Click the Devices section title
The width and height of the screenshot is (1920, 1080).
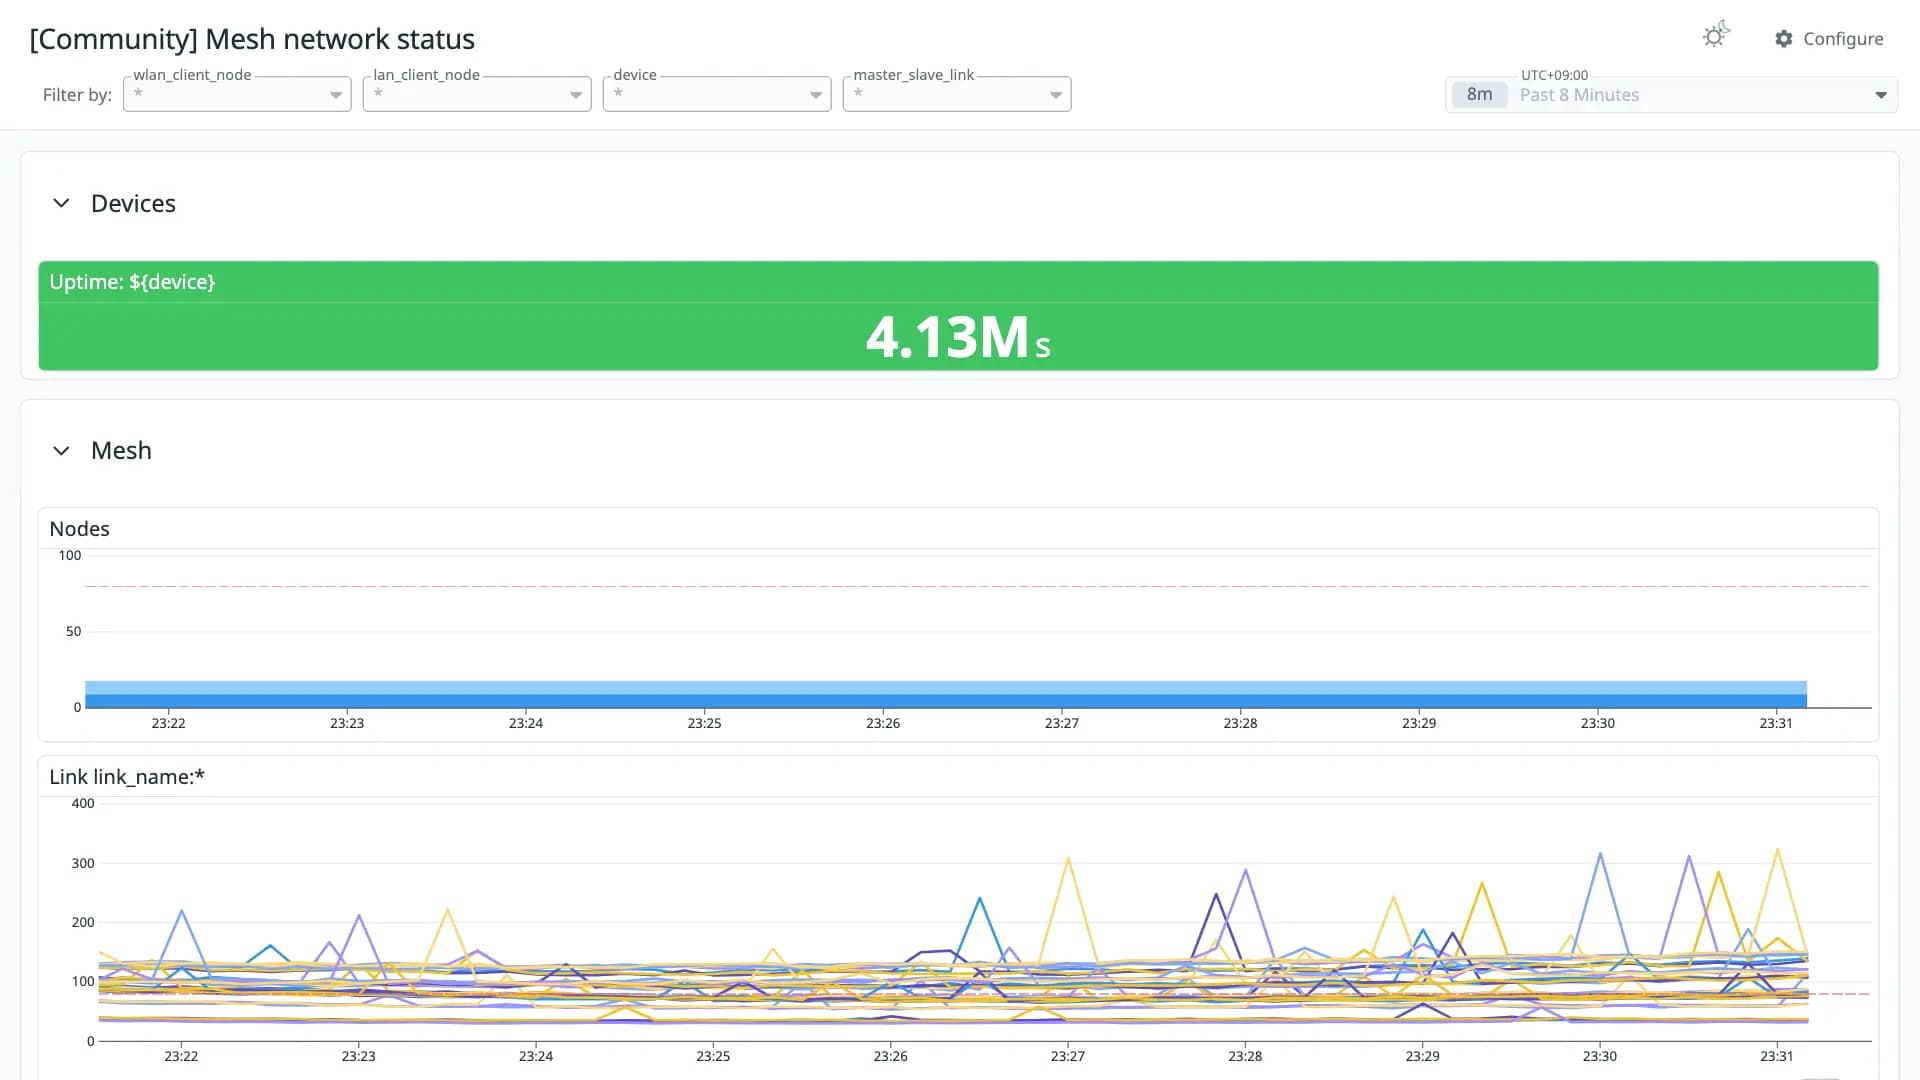pos(133,203)
